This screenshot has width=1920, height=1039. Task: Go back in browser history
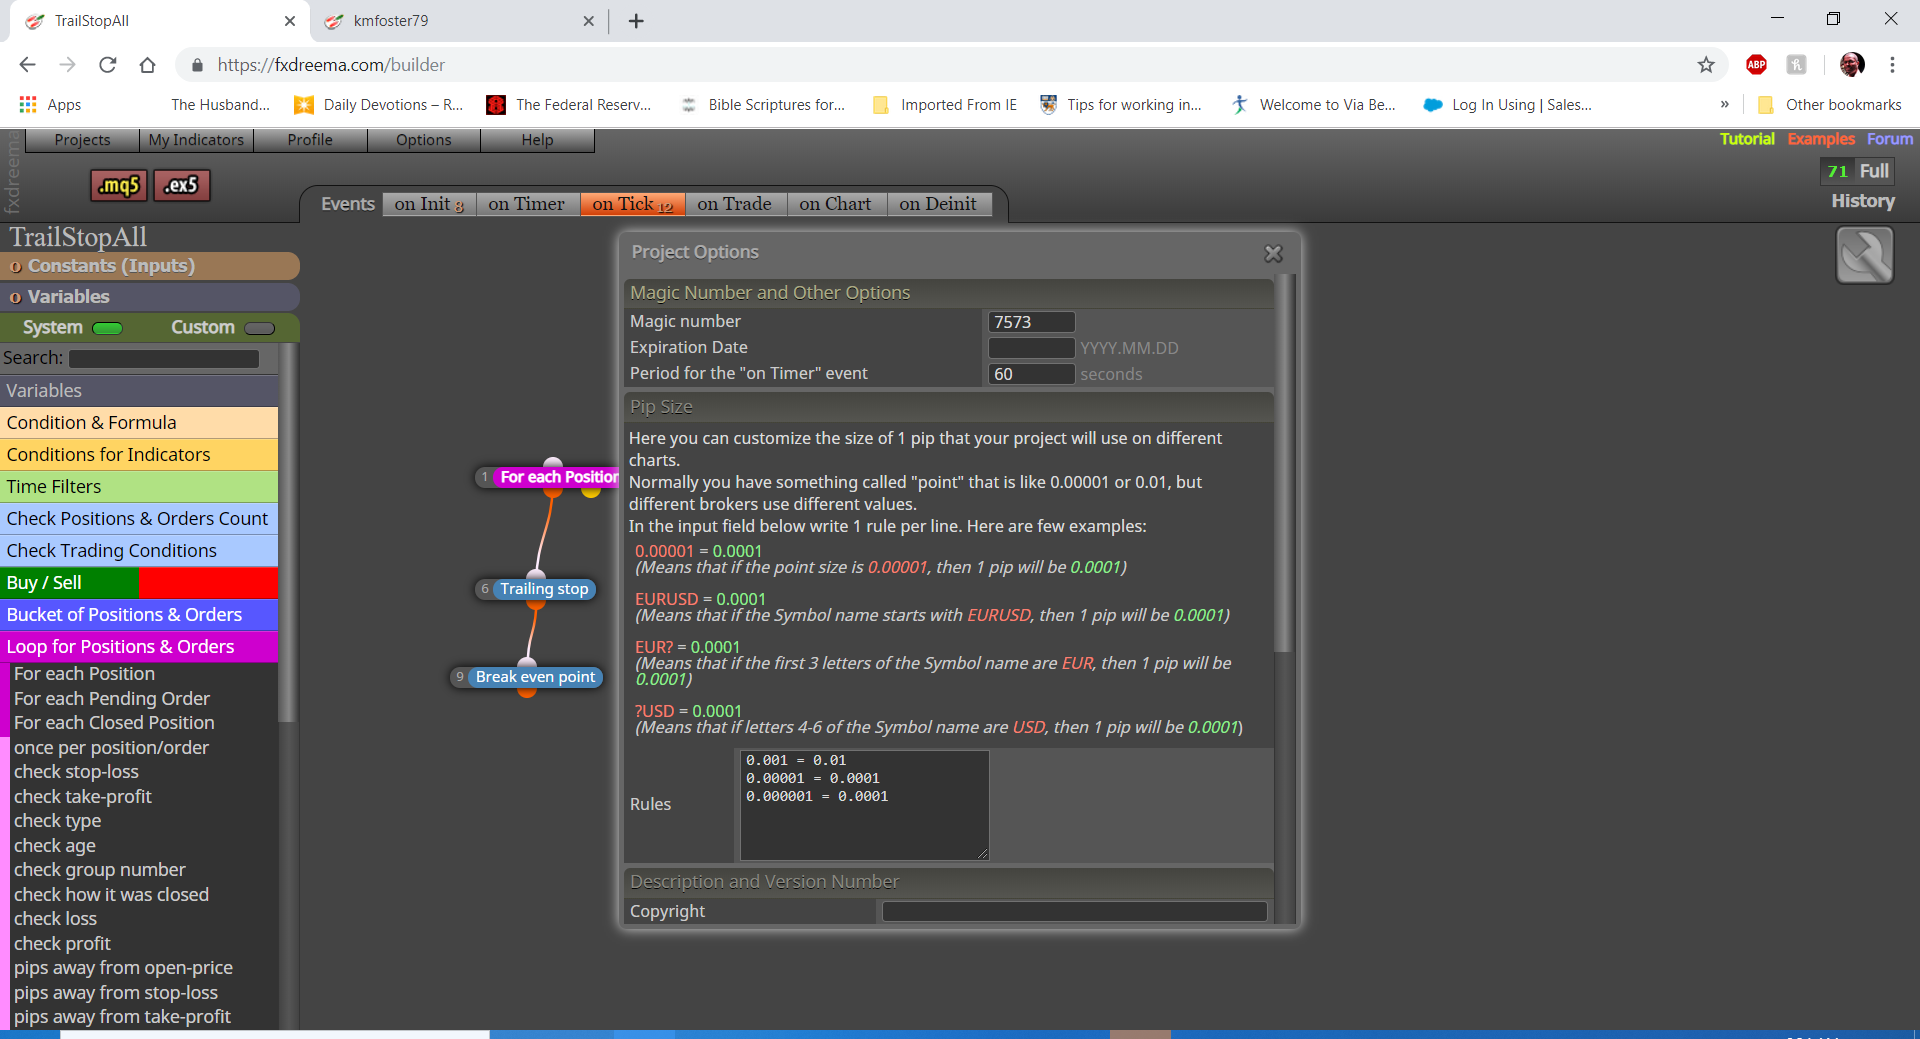coord(27,65)
